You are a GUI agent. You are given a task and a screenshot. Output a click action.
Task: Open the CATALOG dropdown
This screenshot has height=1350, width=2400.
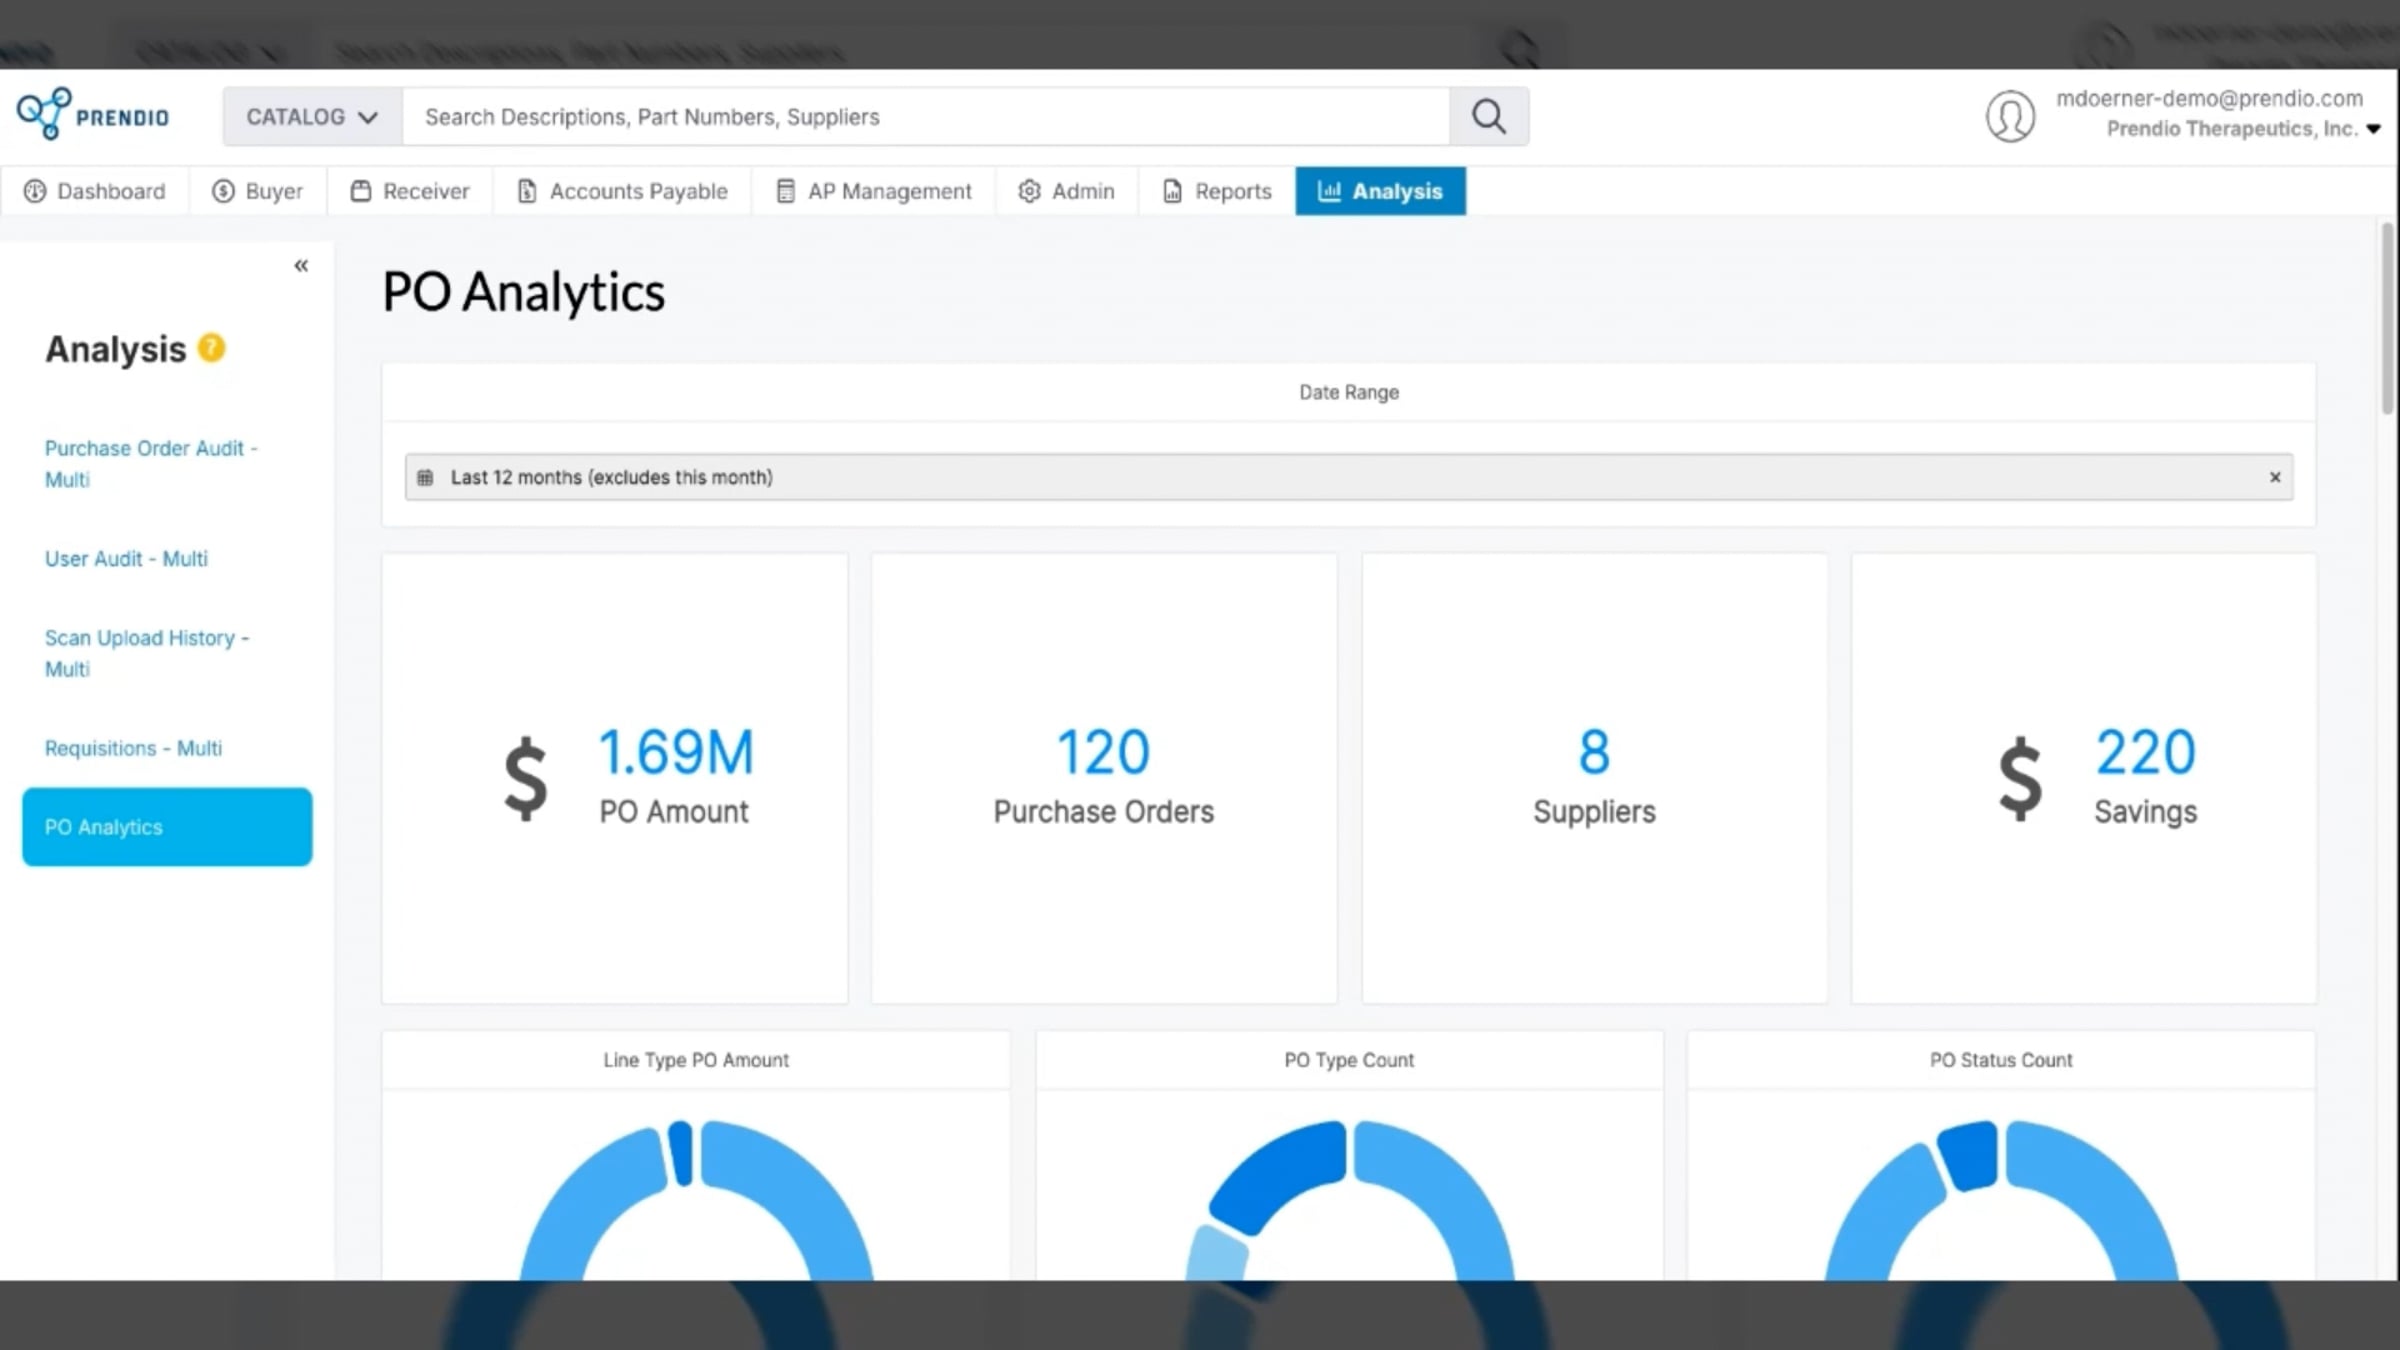click(x=312, y=117)
